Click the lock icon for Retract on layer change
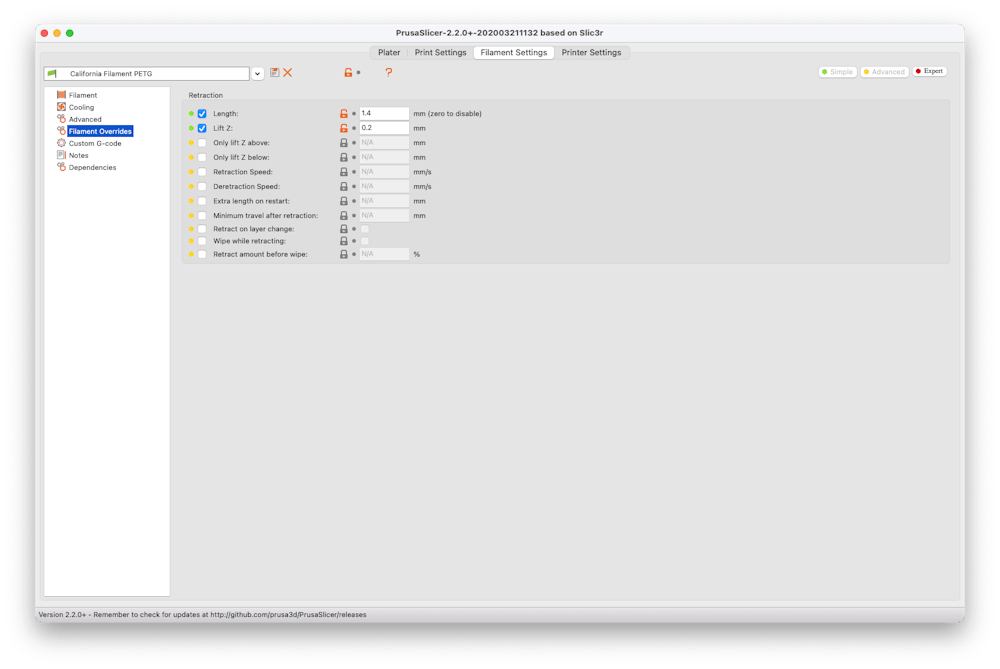Screen dimensions: 1000x669 [344, 229]
